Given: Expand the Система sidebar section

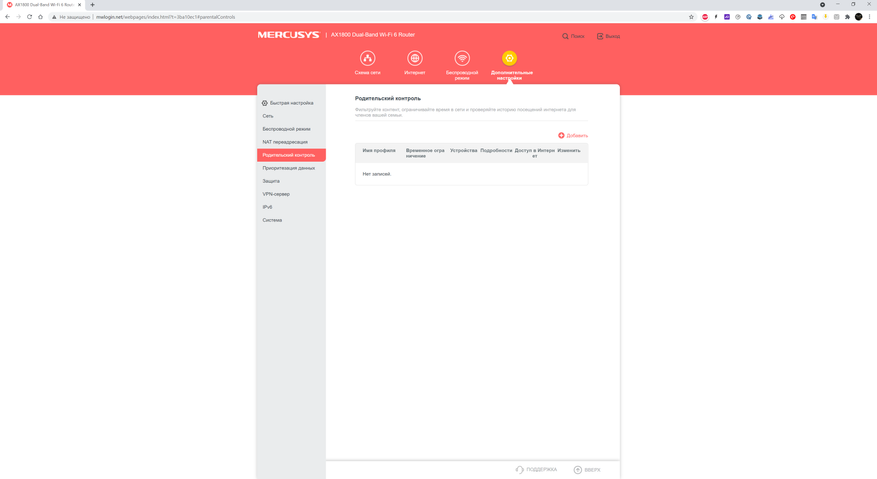Looking at the screenshot, I should tap(272, 220).
